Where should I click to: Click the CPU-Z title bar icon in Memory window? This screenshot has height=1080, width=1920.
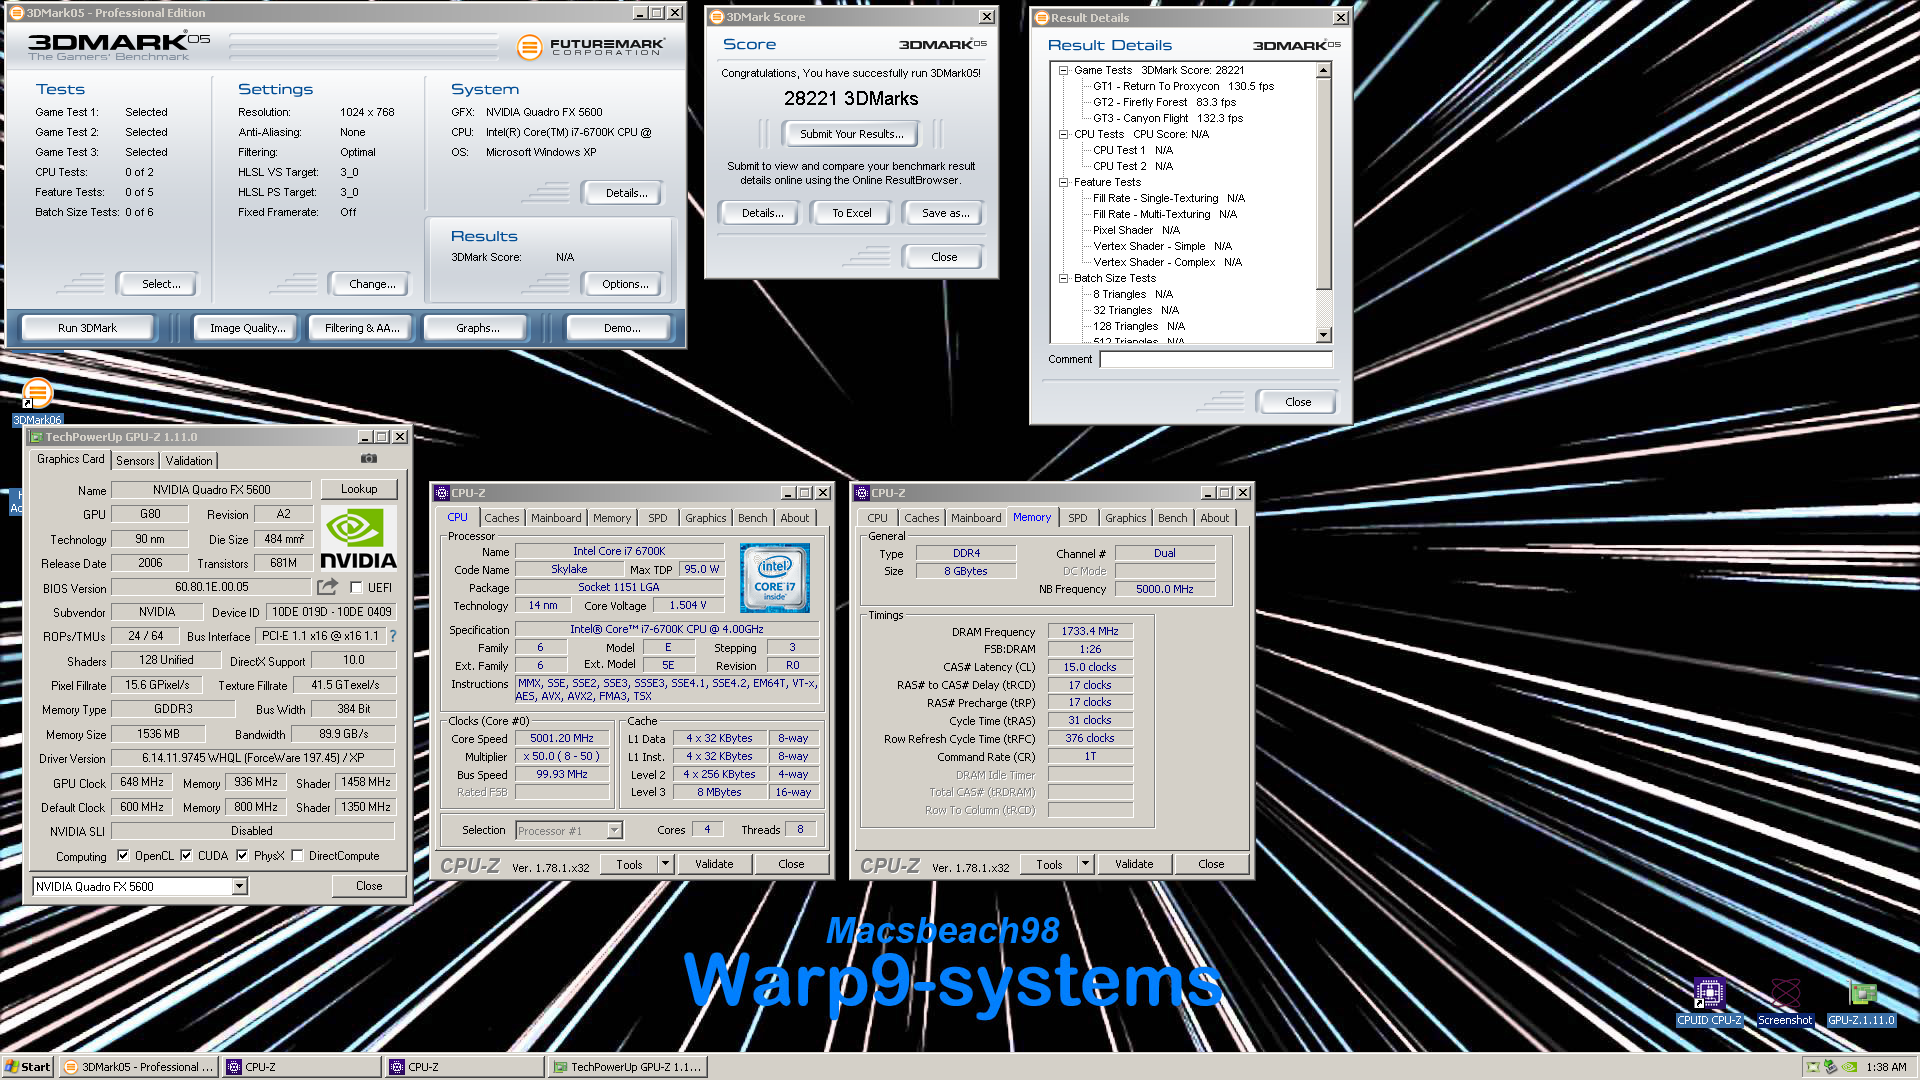coord(862,493)
